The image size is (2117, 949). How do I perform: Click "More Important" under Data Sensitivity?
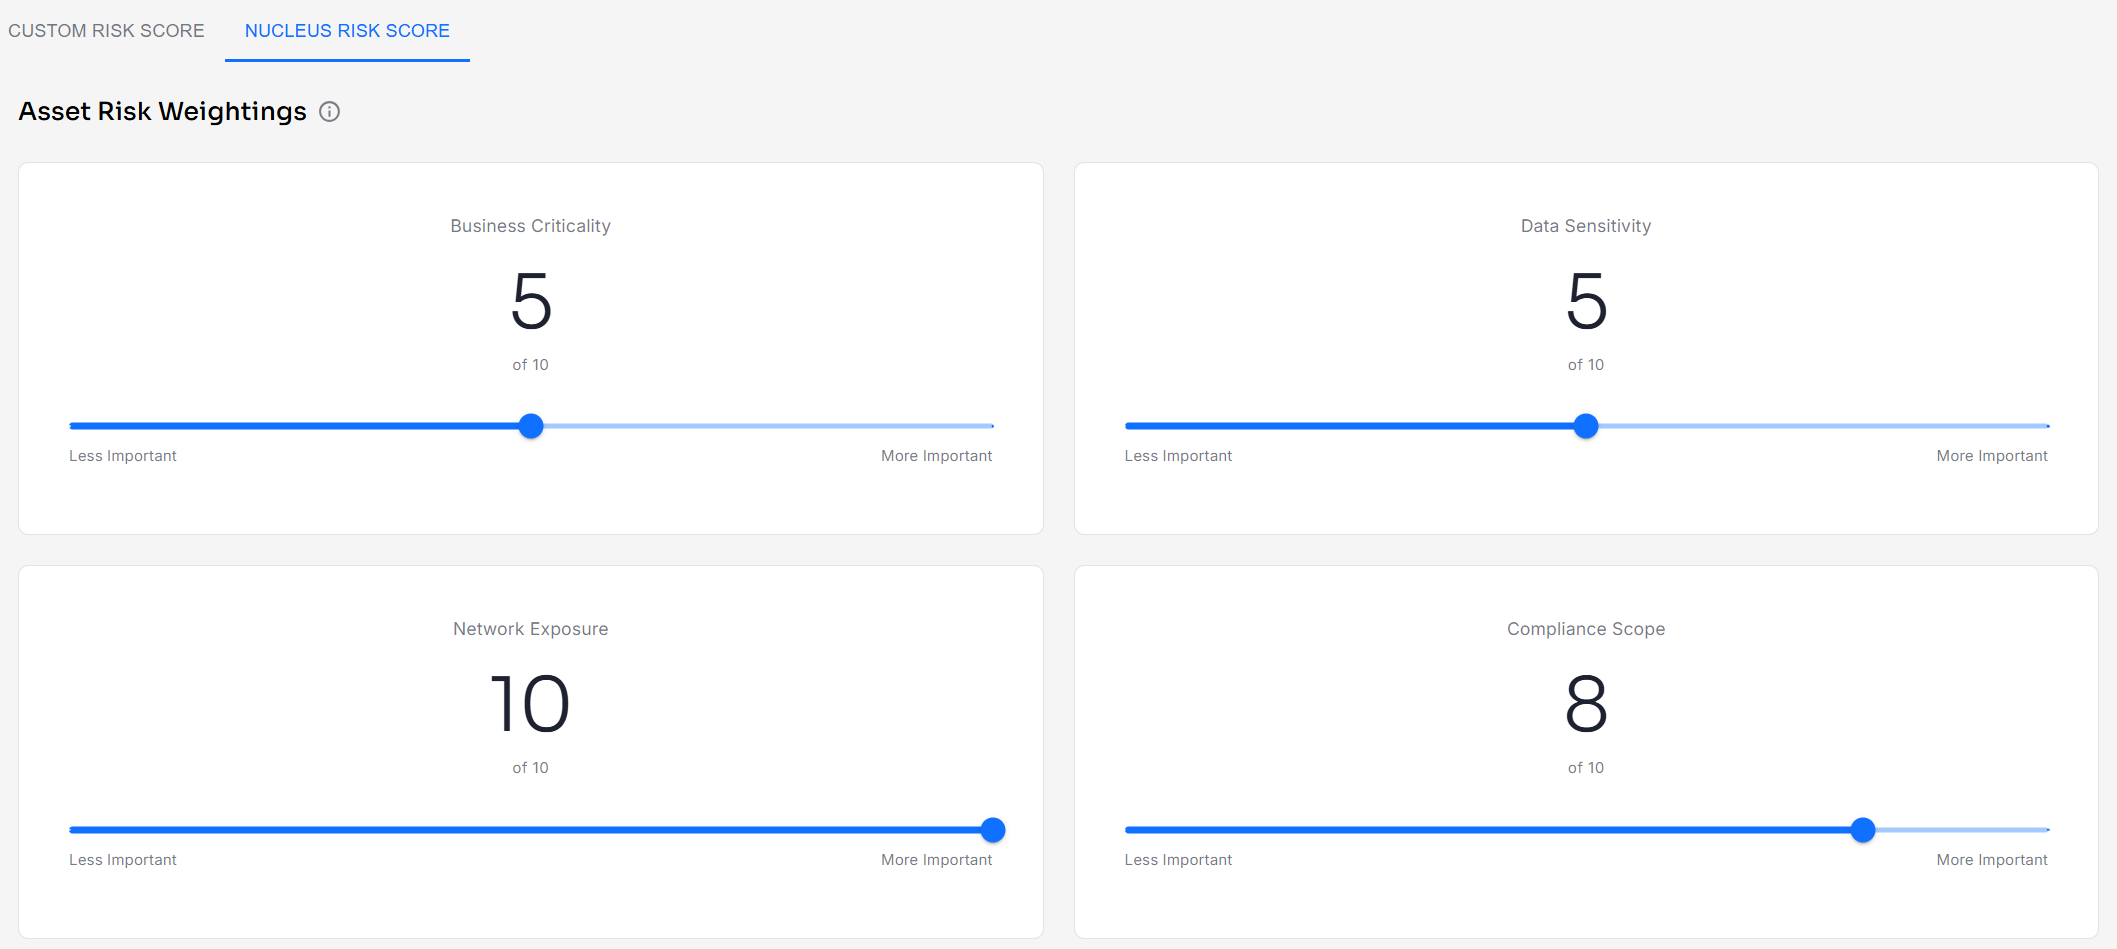tap(1991, 456)
